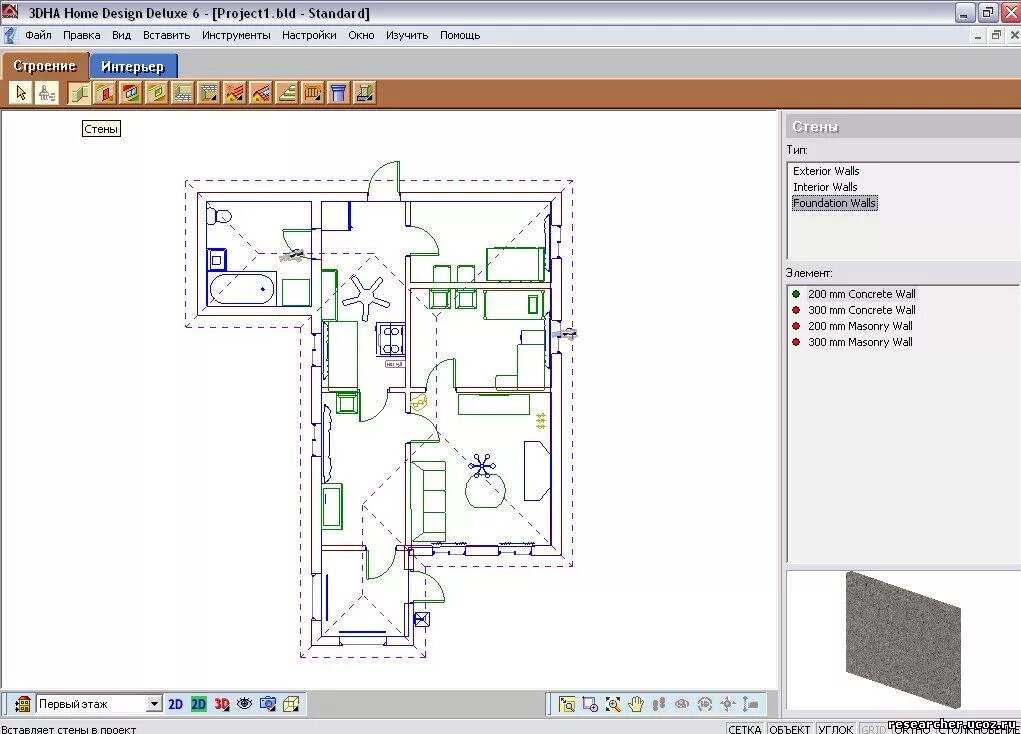
Task: Click the electrical plug tool icon
Action: pyautogui.click(x=46, y=93)
